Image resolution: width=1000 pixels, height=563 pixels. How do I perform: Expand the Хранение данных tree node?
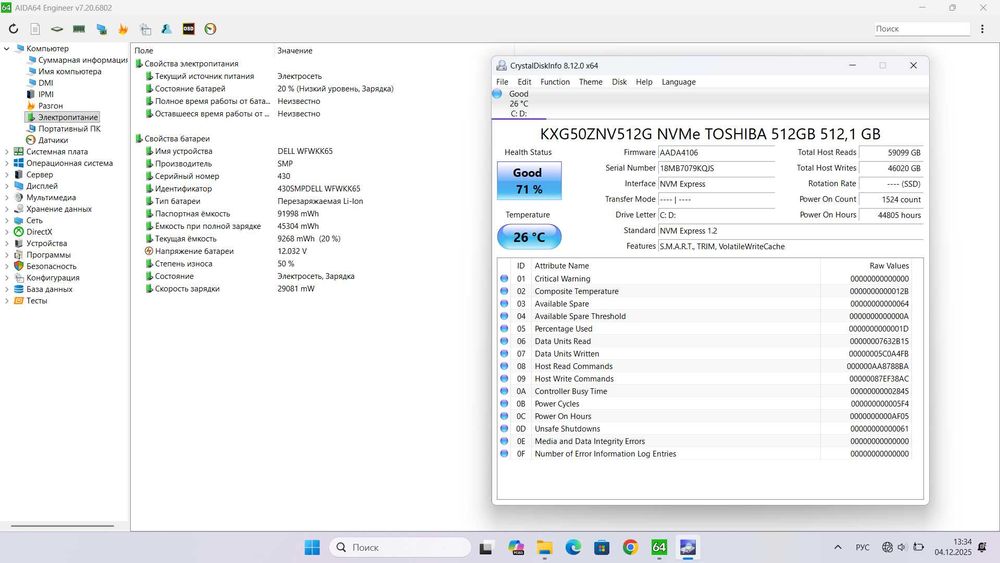tap(7, 209)
